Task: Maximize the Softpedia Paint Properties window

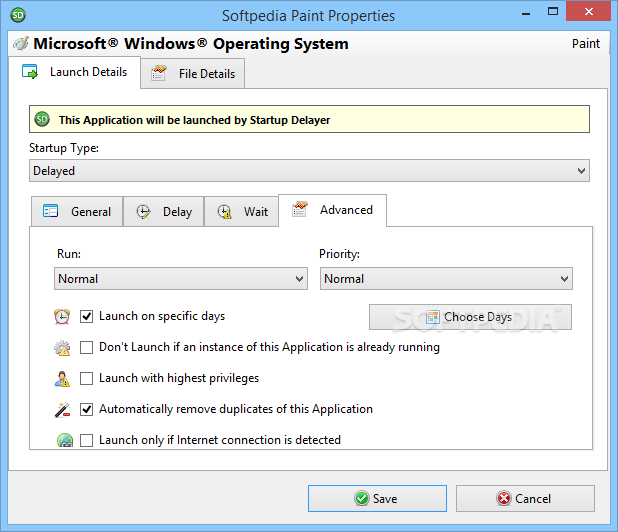Action: pos(553,11)
